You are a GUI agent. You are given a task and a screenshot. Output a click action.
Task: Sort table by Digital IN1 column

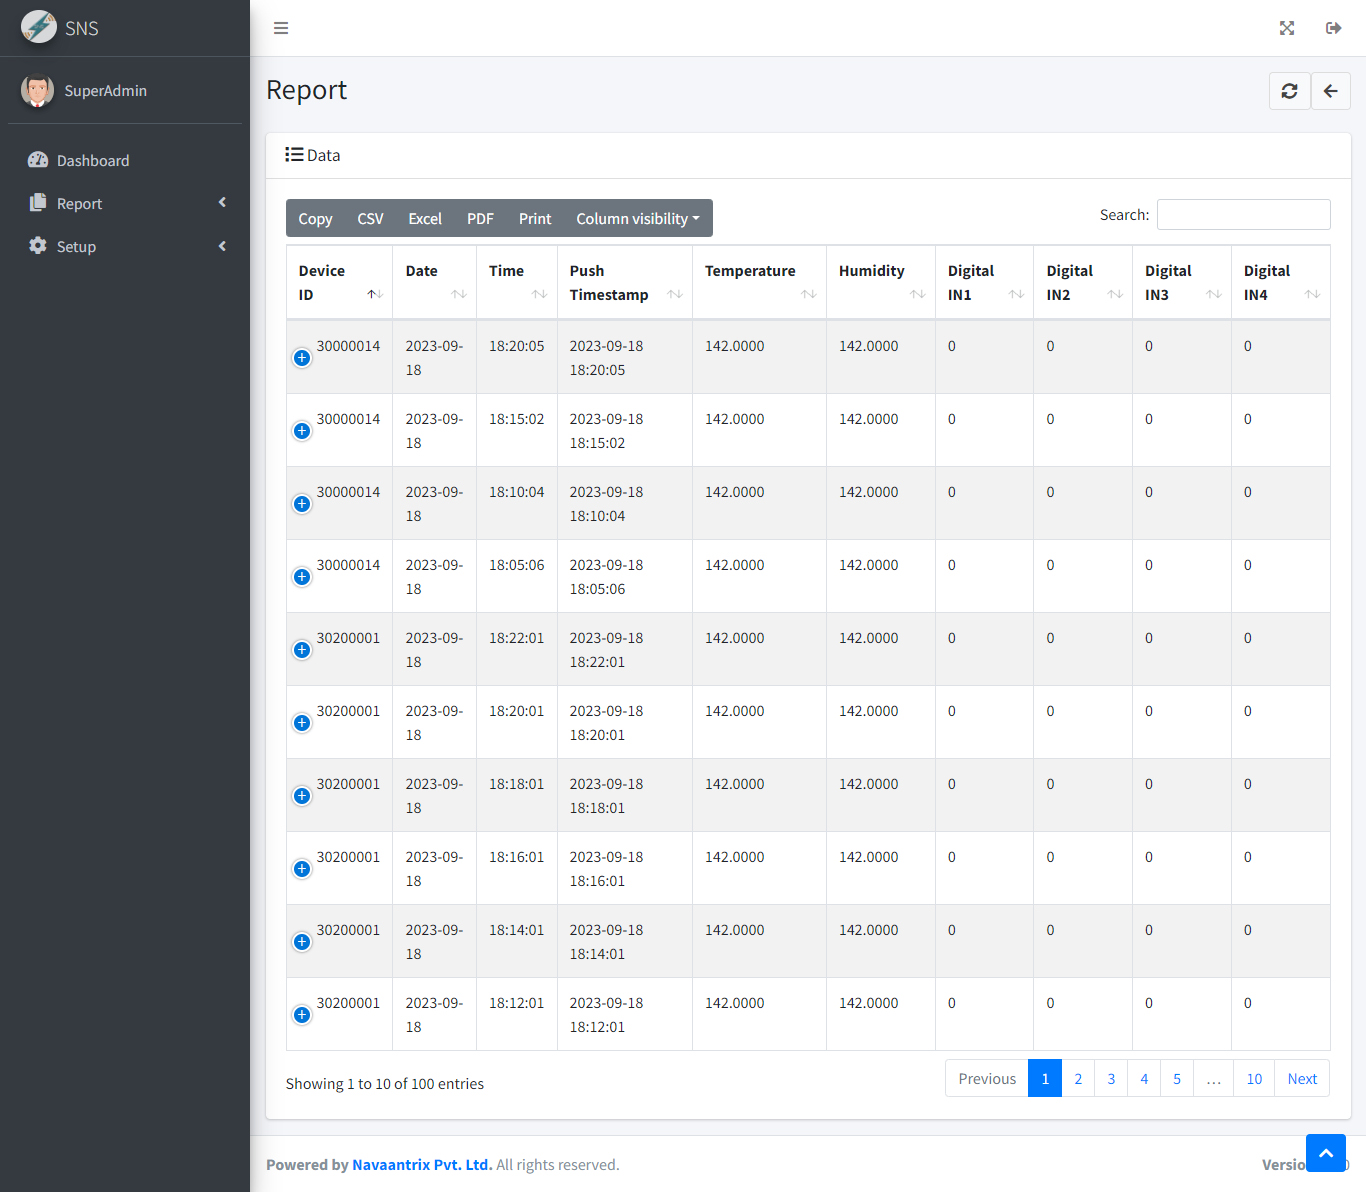click(984, 283)
